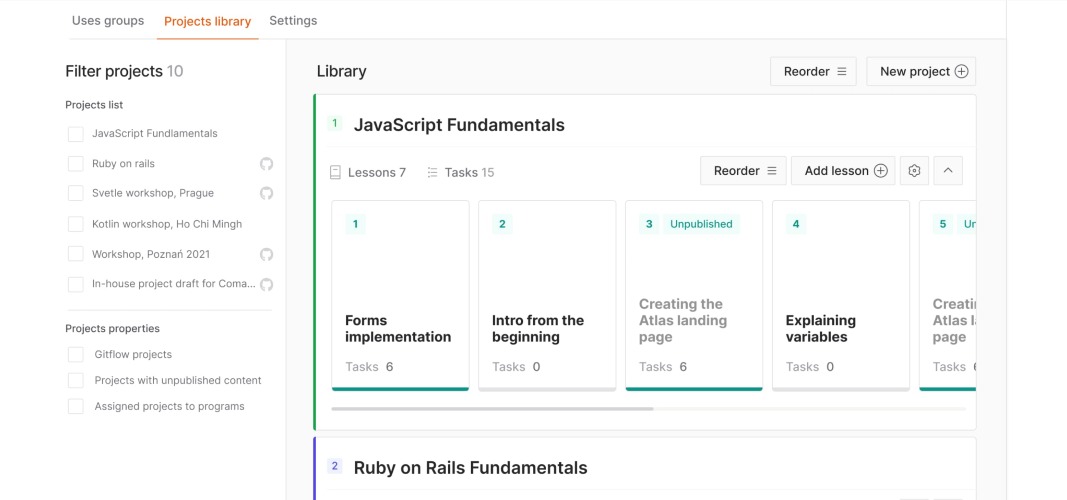Open the Settings tab
Screen dimensions: 1067x500
click(x=293, y=20)
